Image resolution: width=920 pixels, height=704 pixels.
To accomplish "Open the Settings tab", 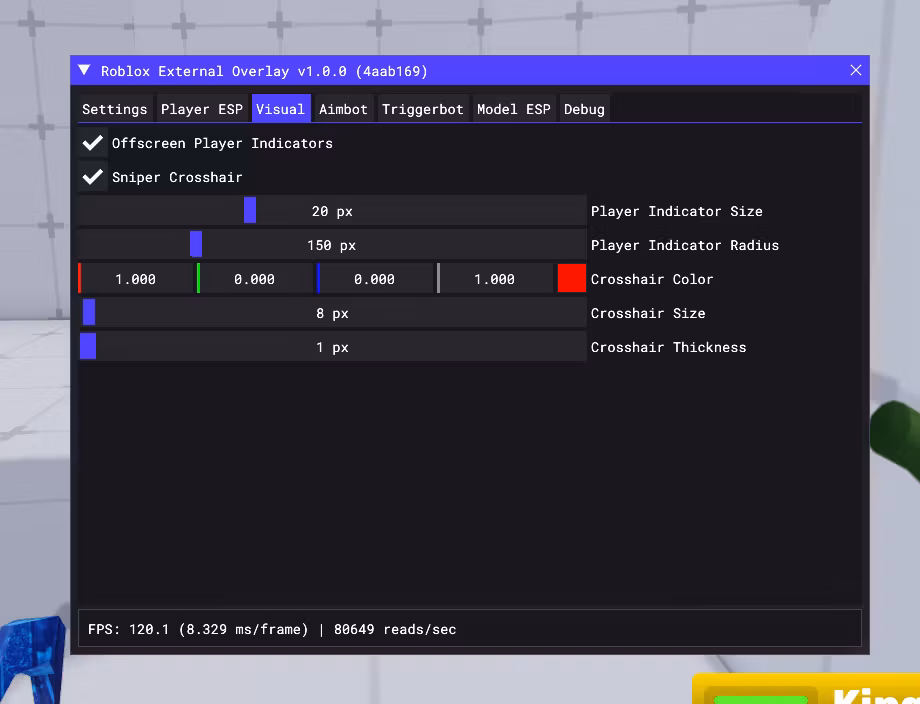I will click(x=115, y=109).
